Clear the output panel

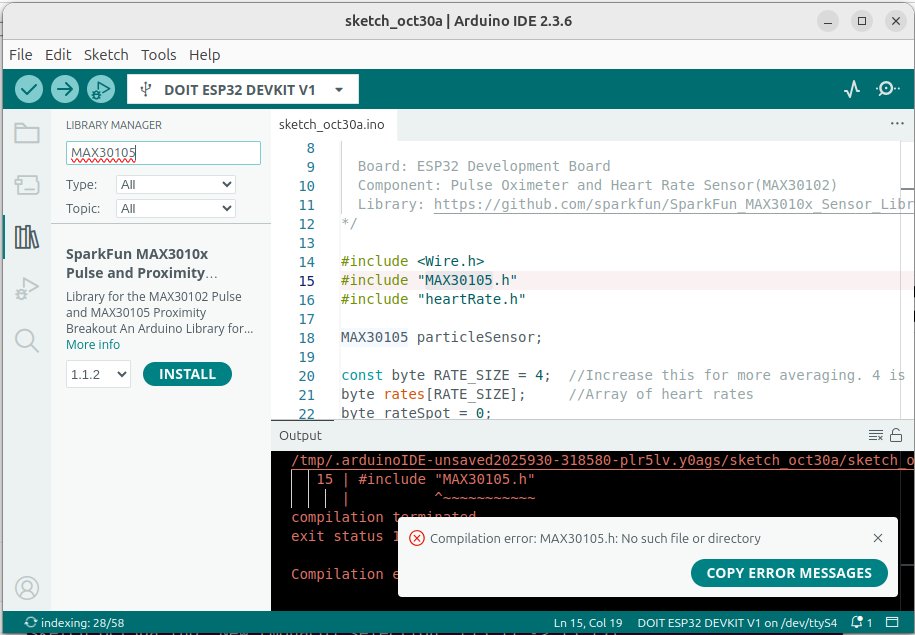click(875, 435)
